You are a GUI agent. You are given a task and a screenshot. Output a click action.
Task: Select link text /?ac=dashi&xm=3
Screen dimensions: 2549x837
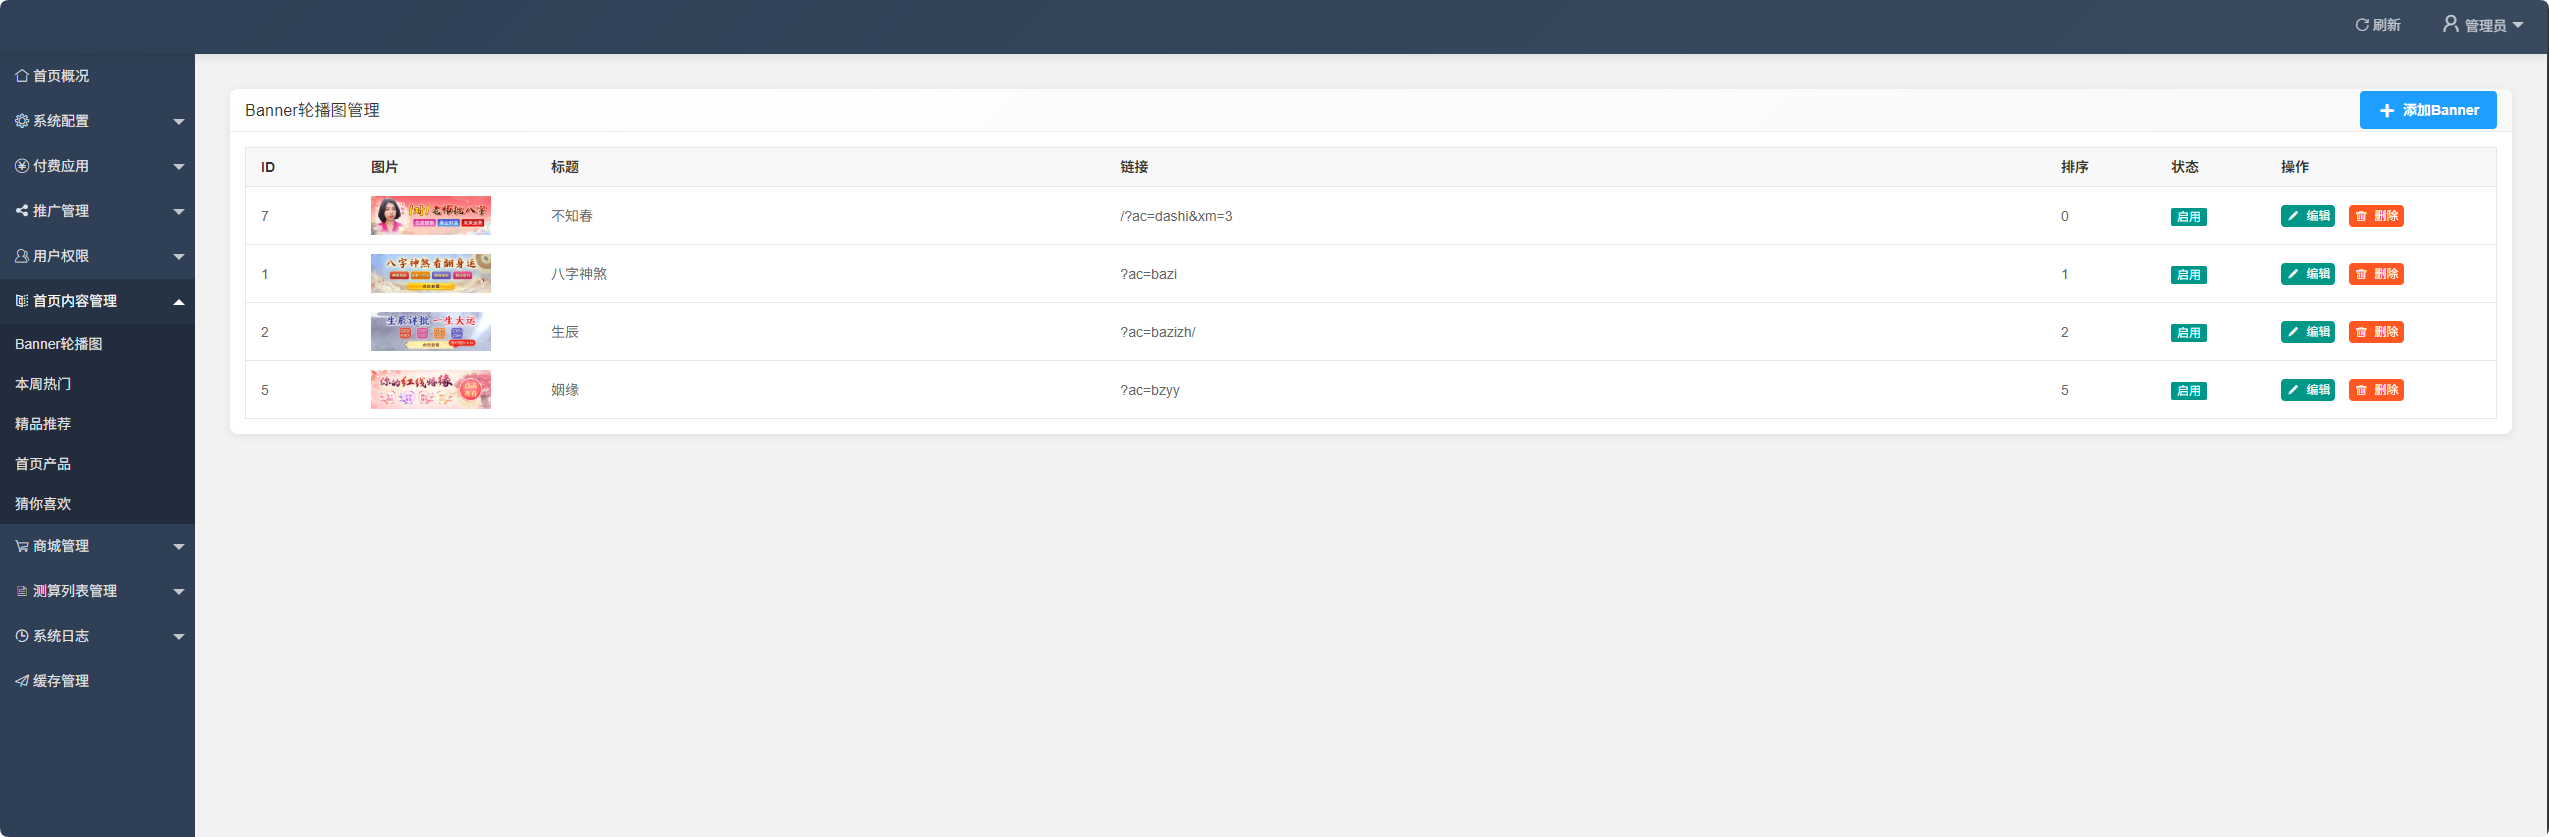(1176, 216)
